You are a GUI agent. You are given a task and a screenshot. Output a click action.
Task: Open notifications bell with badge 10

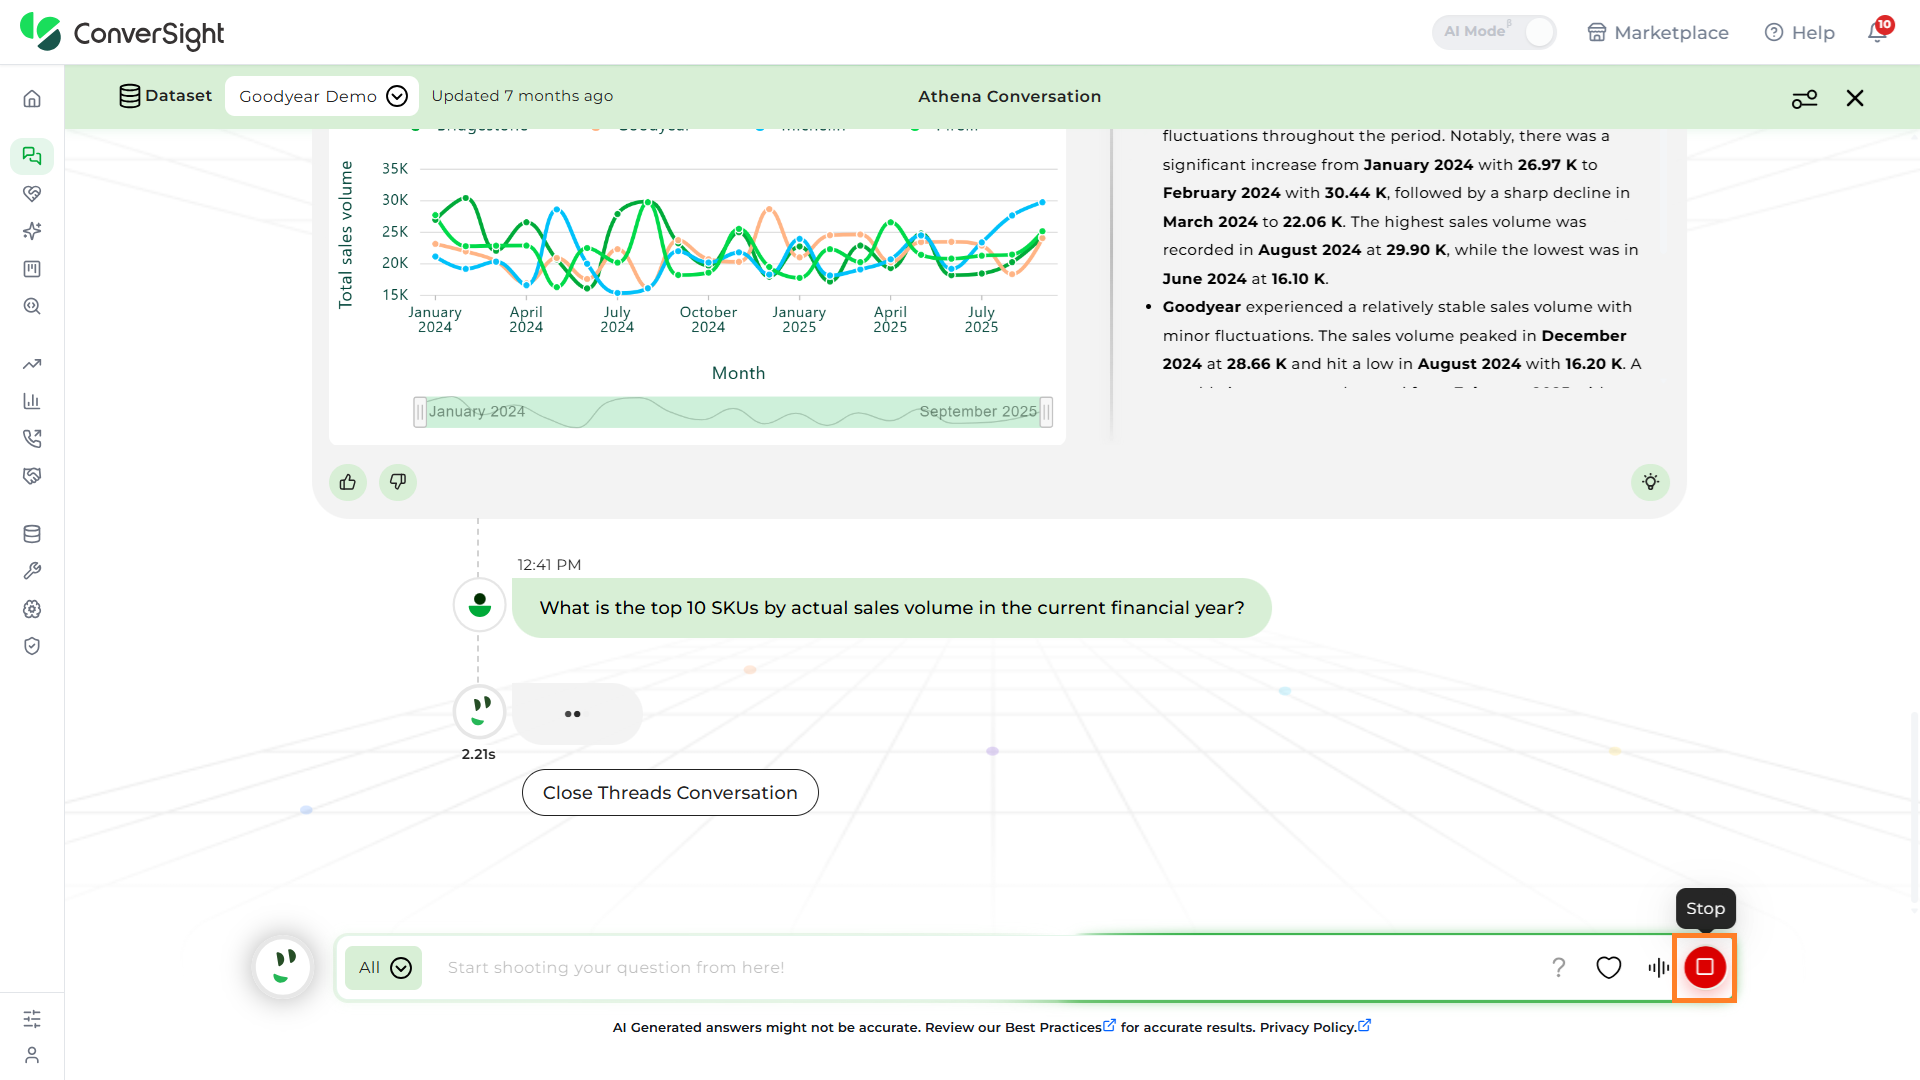(1878, 31)
